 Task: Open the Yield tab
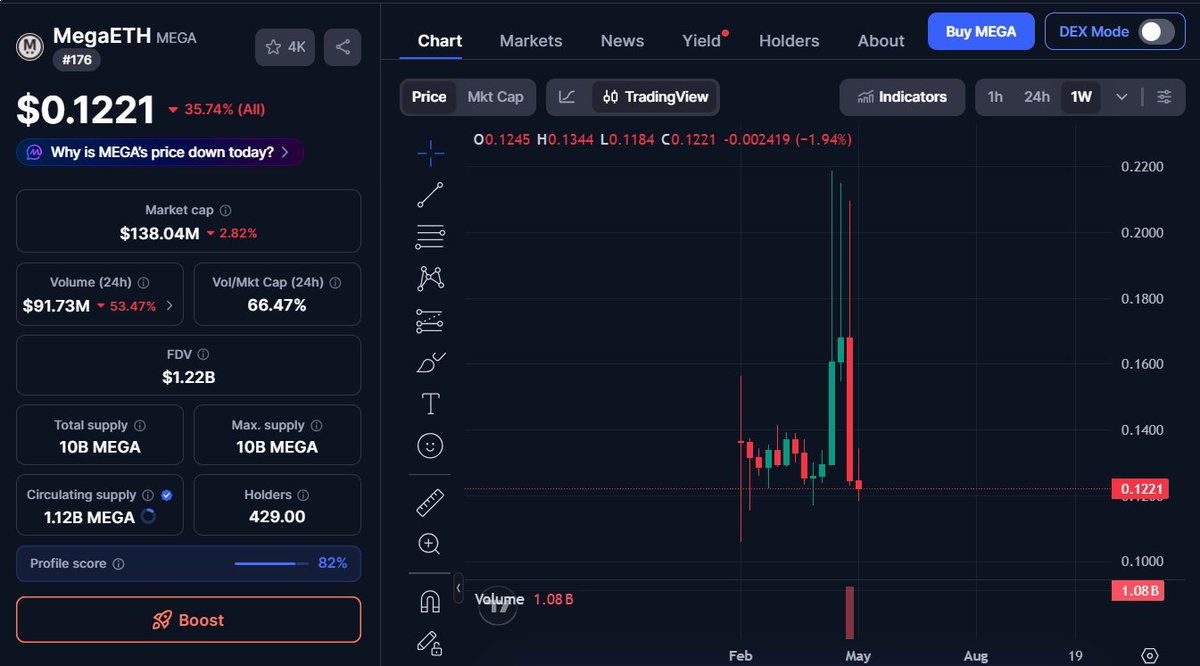pyautogui.click(x=702, y=41)
